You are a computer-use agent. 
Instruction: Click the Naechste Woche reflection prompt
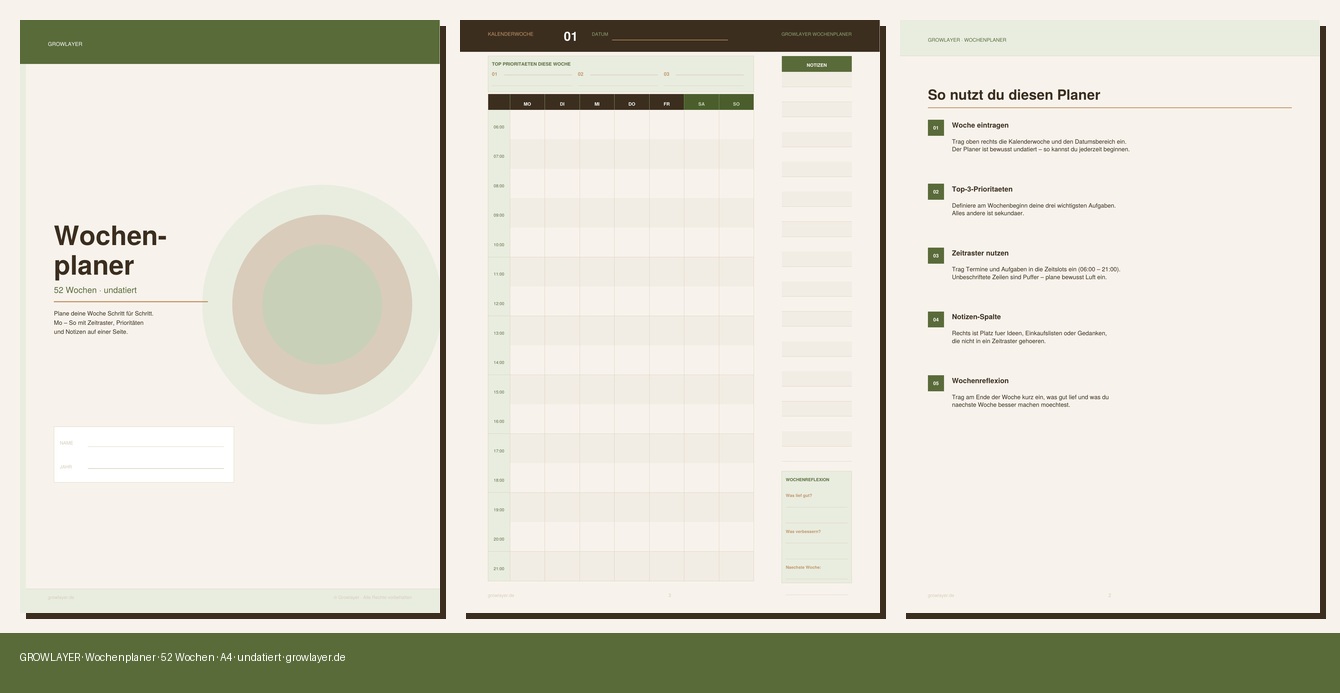coord(804,565)
